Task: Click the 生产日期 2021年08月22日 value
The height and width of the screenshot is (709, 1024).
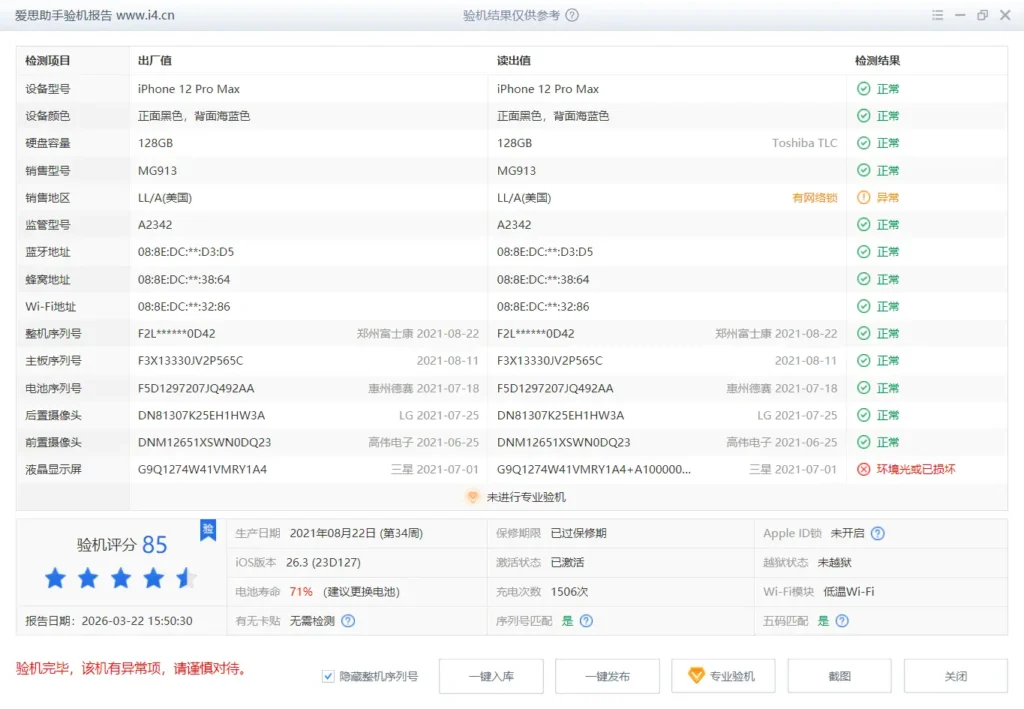Action: pyautogui.click(x=357, y=533)
